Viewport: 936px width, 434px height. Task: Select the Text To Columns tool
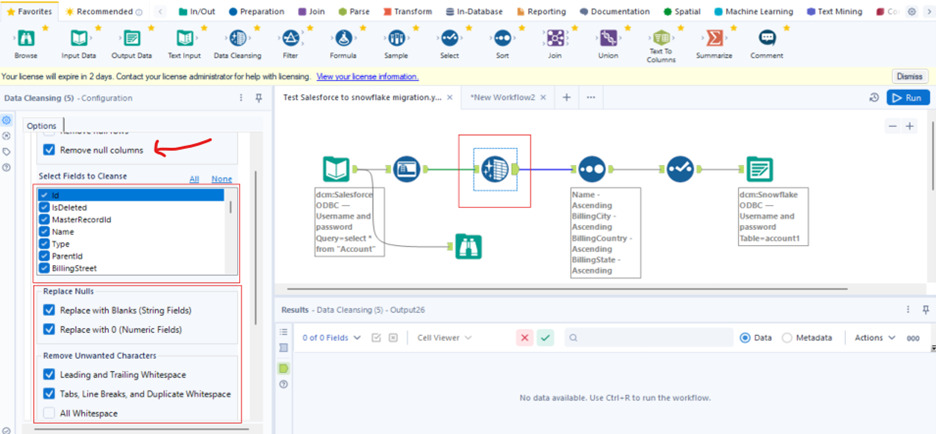661,39
